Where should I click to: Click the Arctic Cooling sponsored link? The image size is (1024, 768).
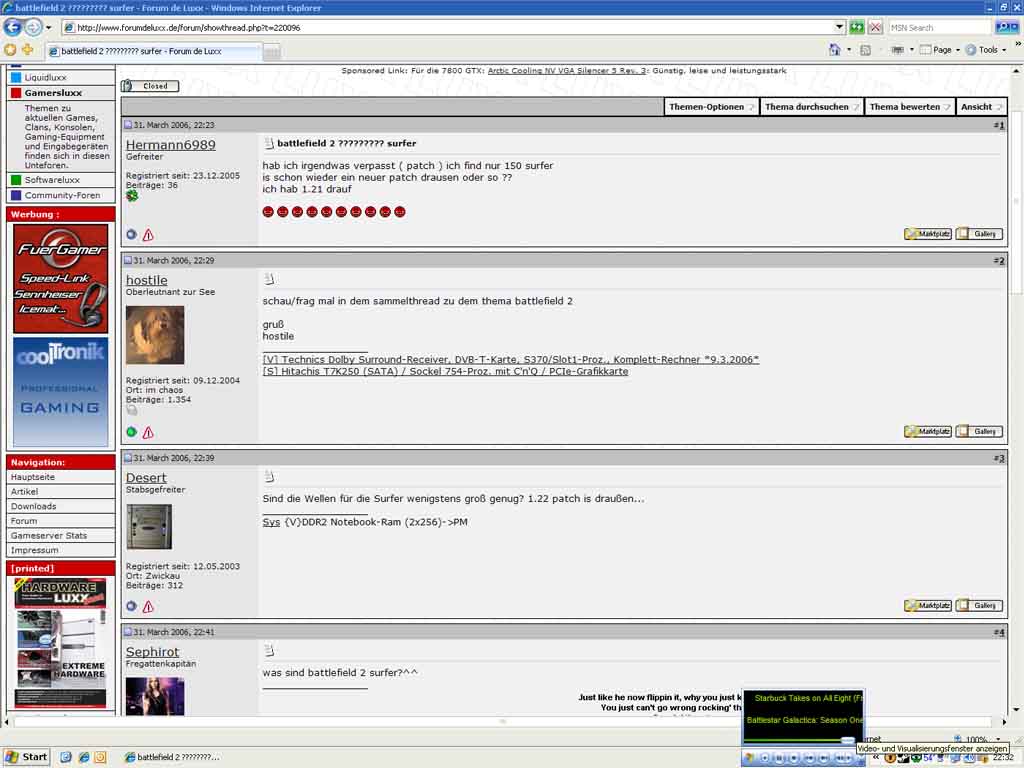pyautogui.click(x=568, y=70)
